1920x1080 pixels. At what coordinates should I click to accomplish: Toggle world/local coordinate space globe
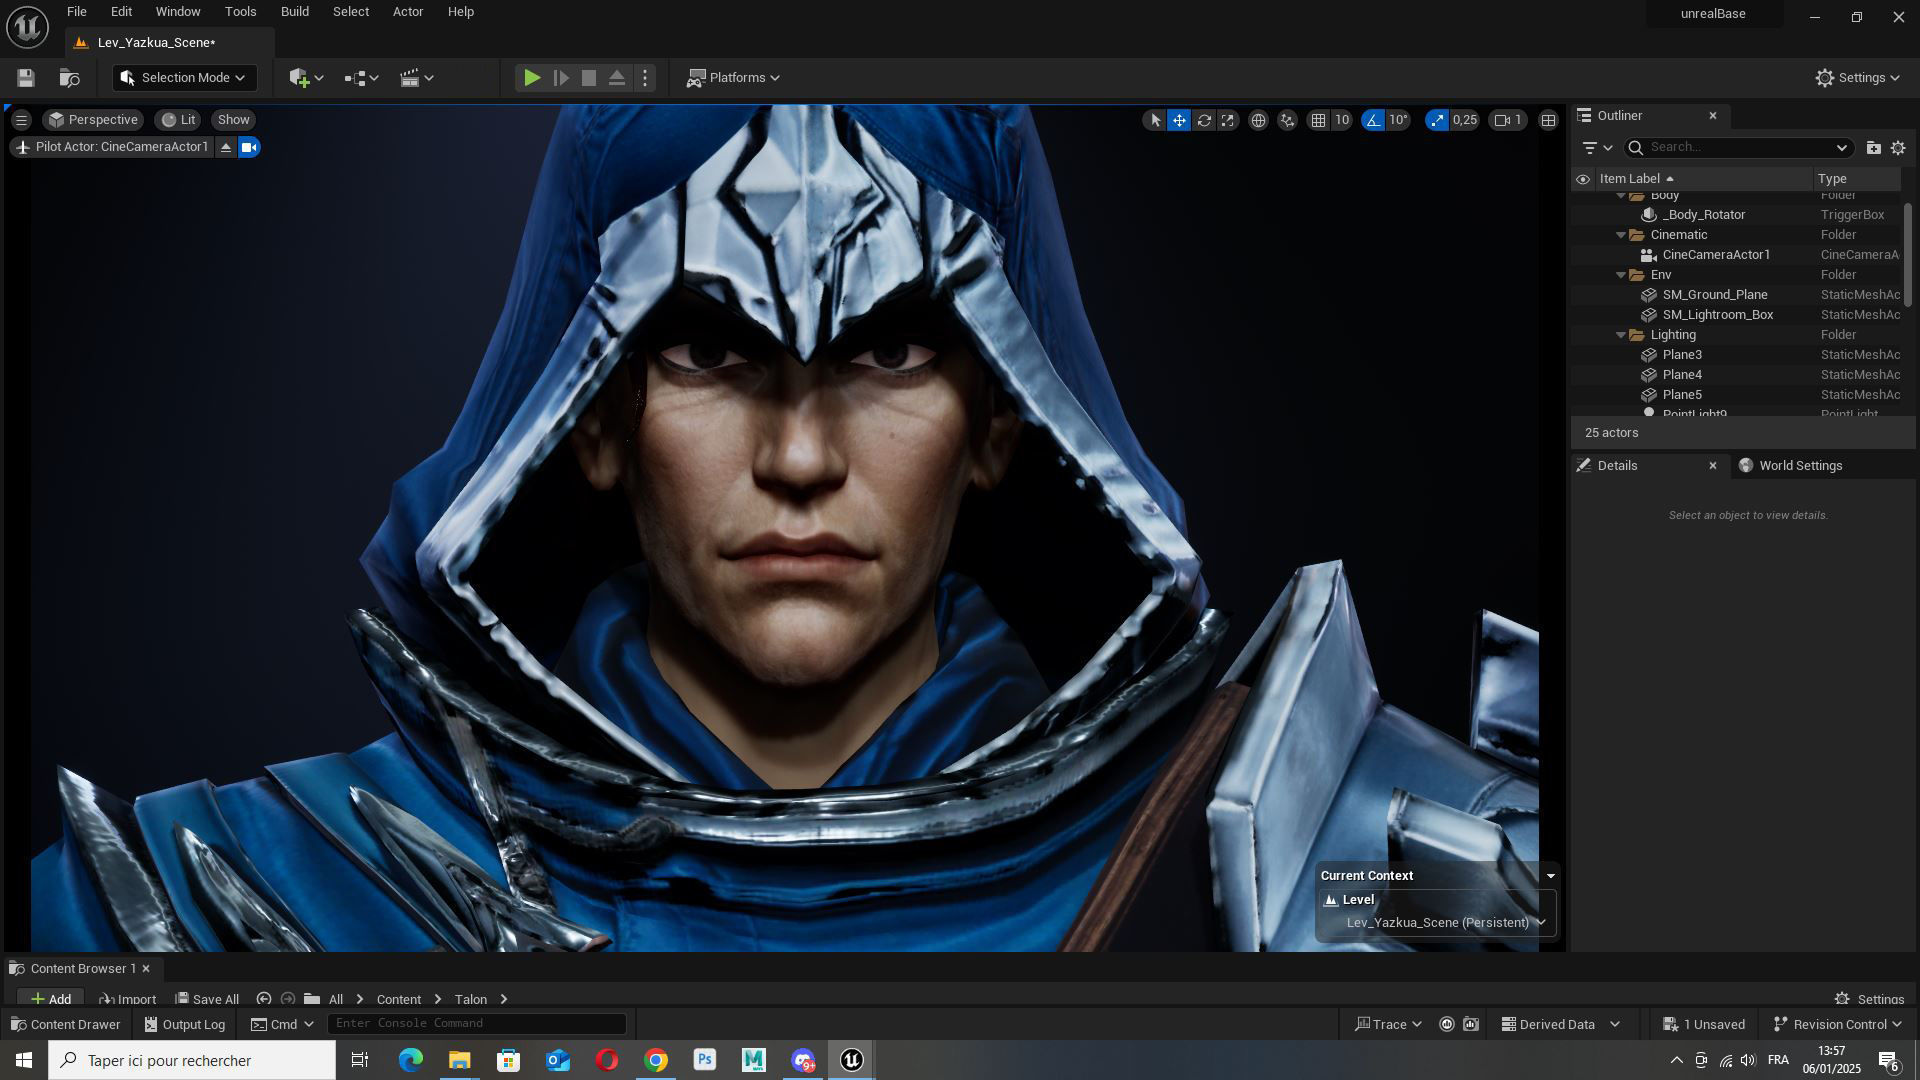[1258, 120]
